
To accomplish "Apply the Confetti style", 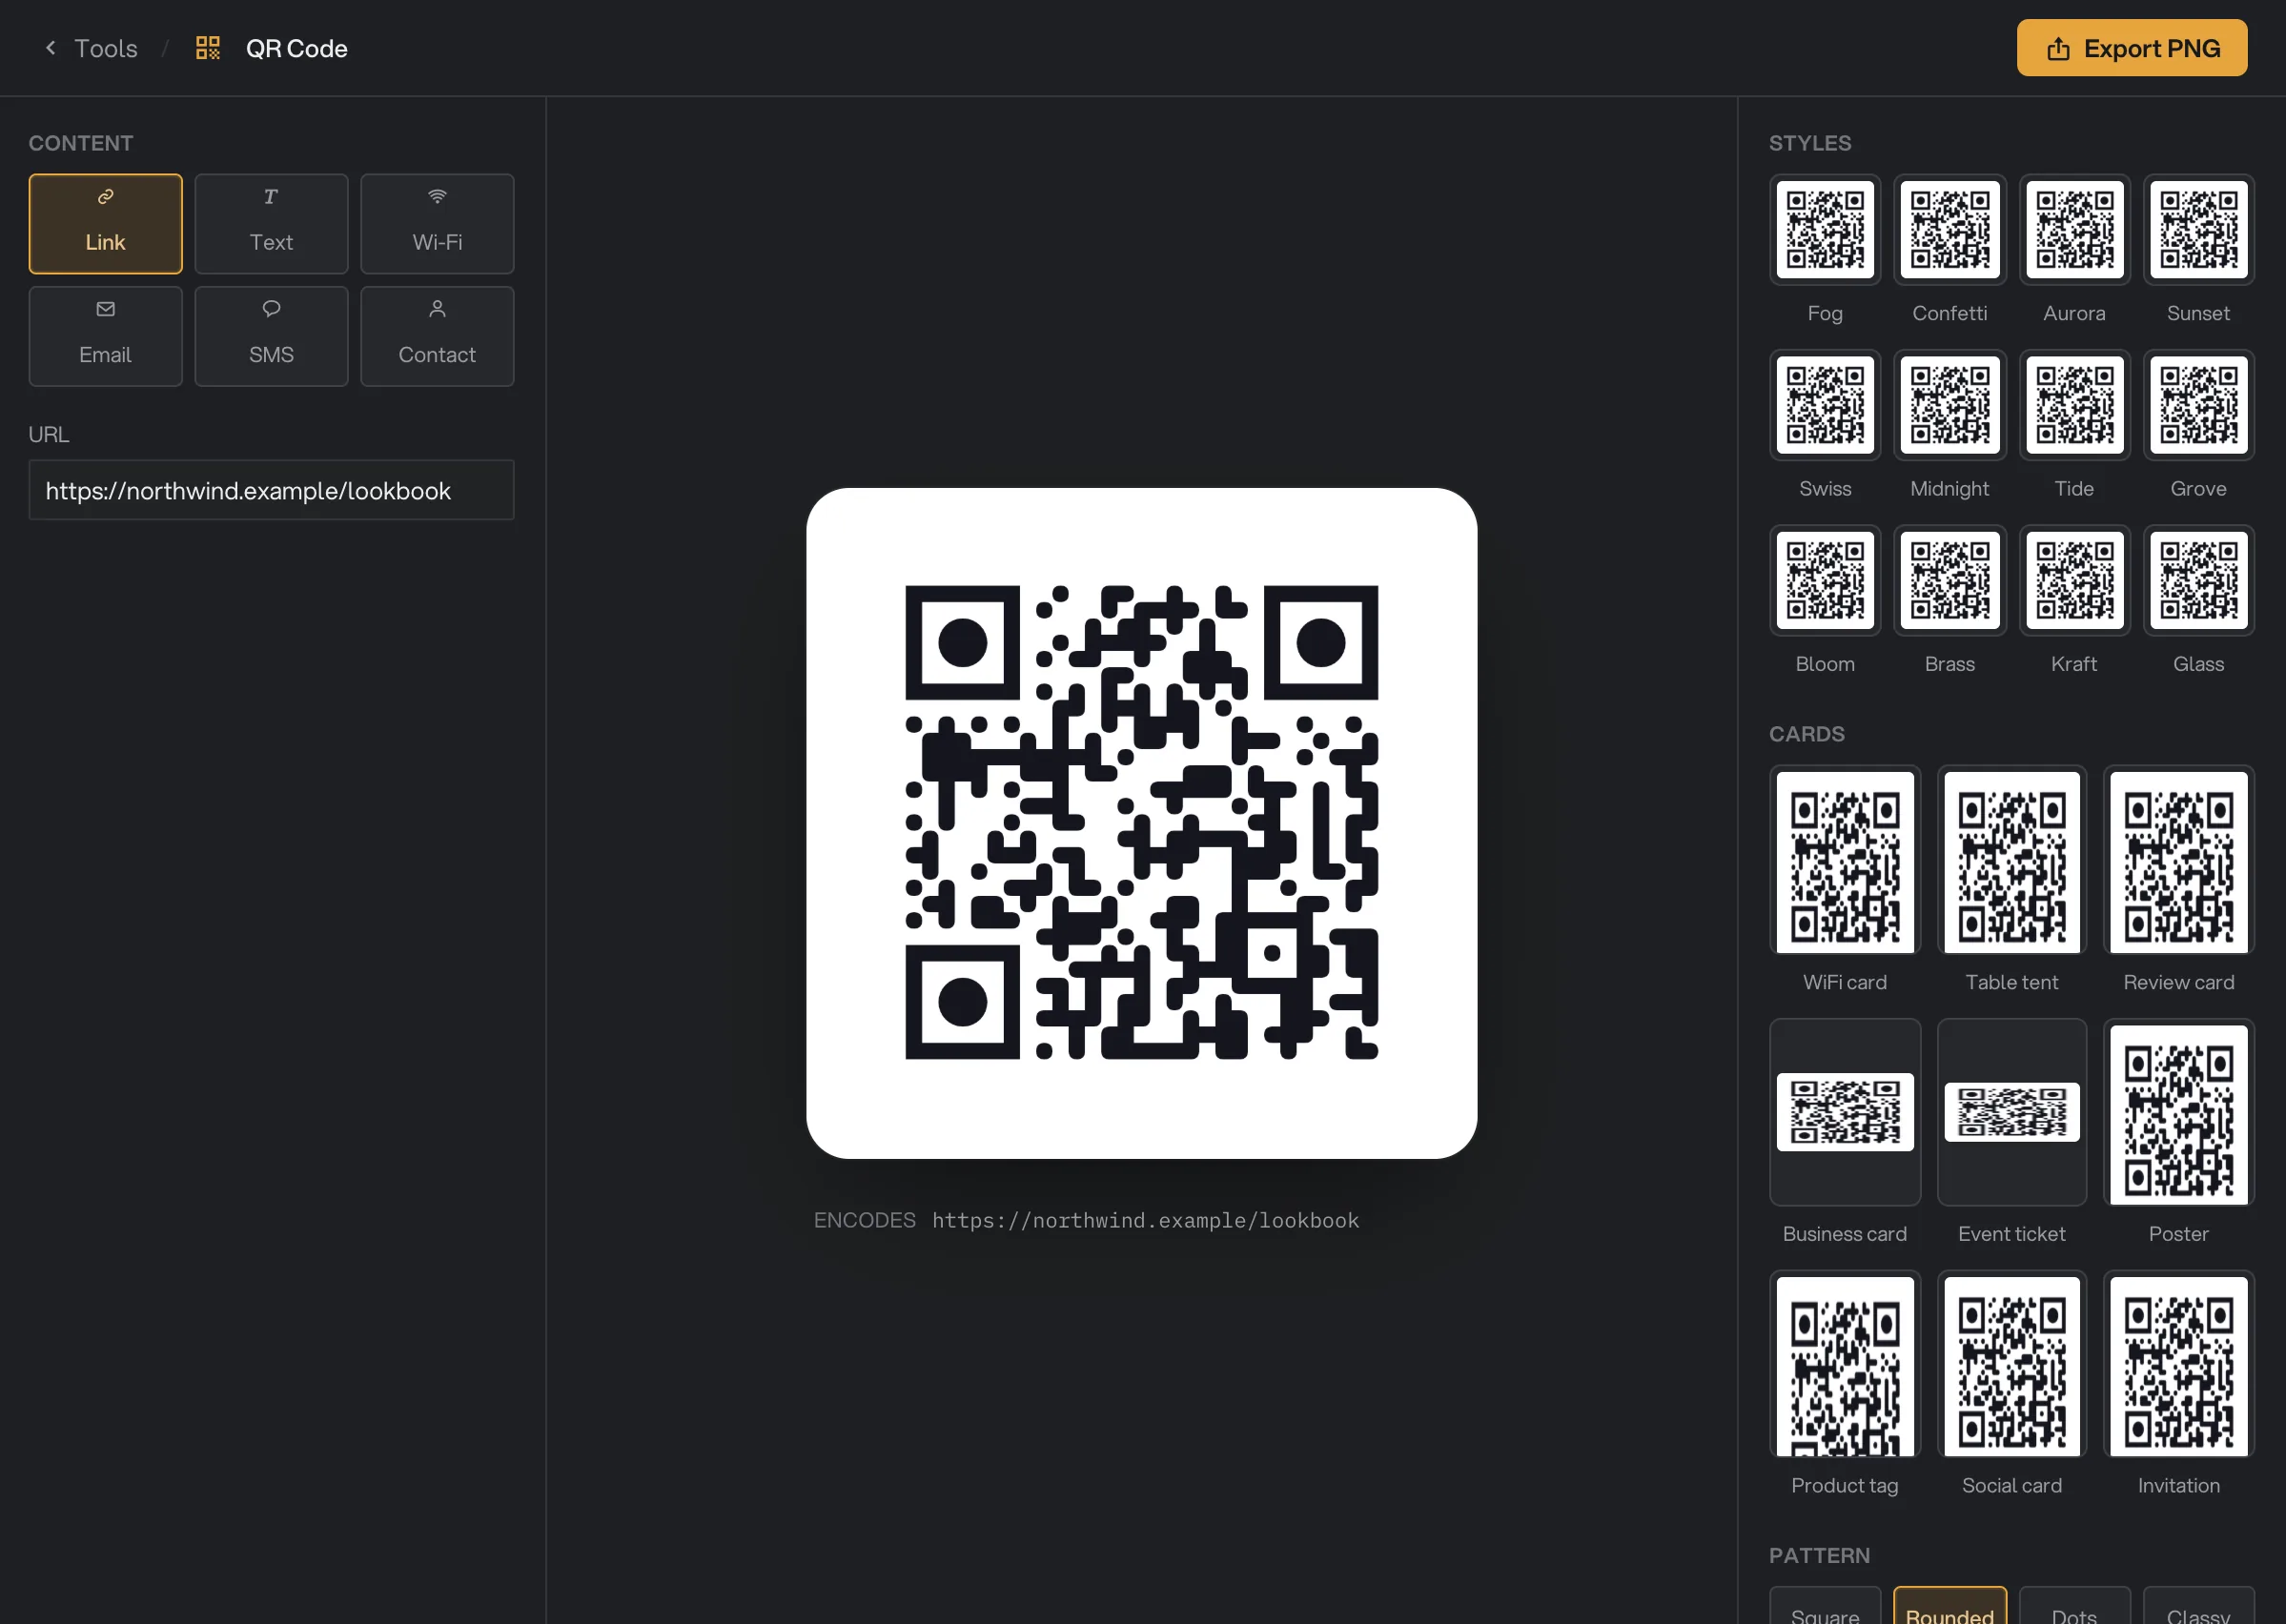I will (1949, 230).
